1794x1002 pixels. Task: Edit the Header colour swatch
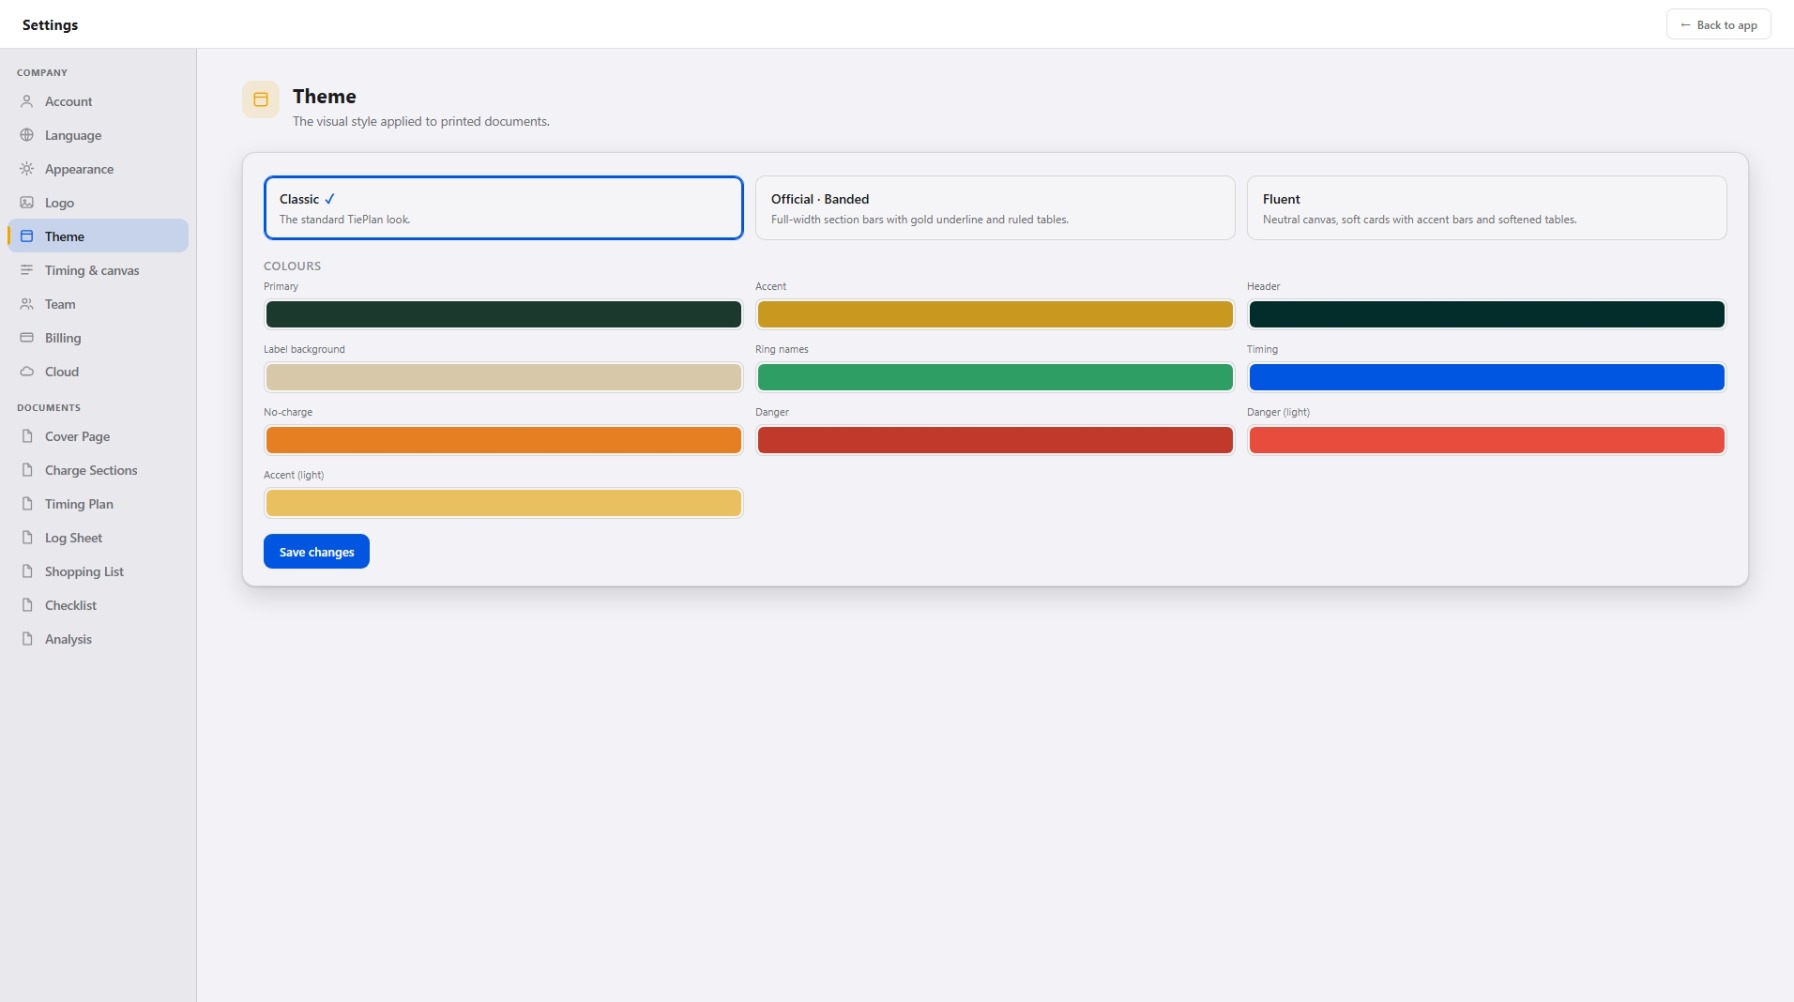[x=1486, y=314]
